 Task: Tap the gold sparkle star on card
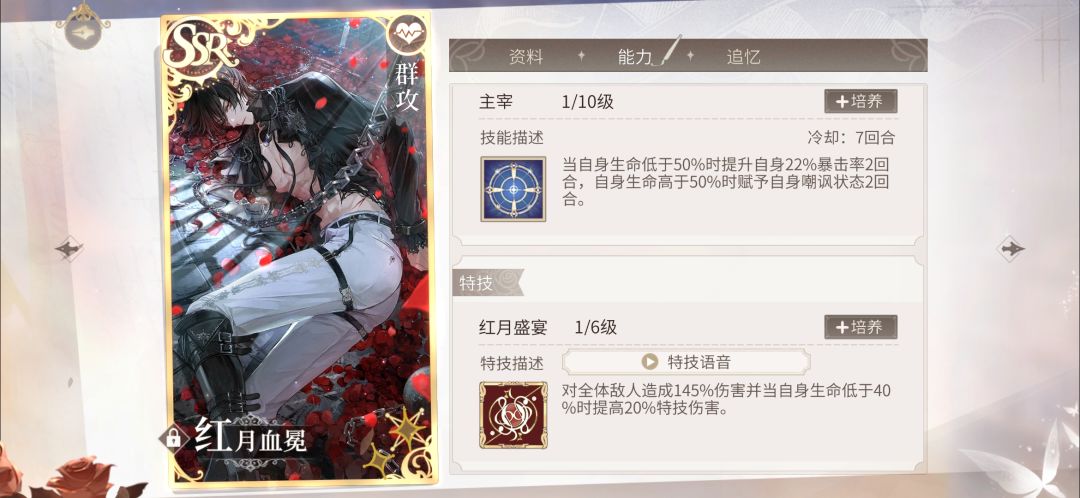pos(406,429)
